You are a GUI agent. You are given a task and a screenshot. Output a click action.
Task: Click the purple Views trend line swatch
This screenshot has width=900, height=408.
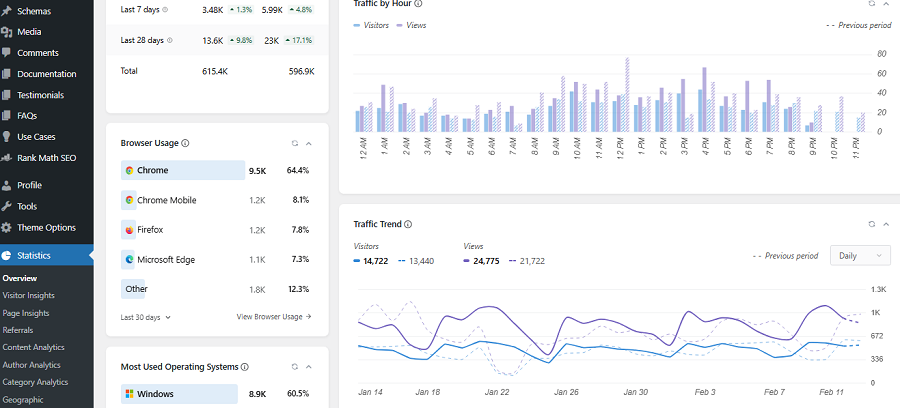(x=468, y=261)
